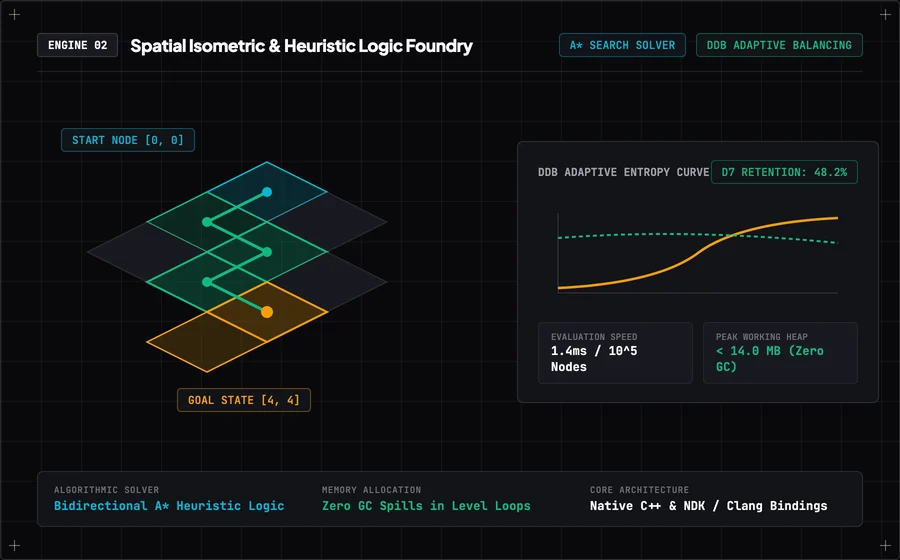Select the DDB ADAPTIVE BALANCING tag
Image resolution: width=900 pixels, height=560 pixels.
pyautogui.click(x=779, y=45)
